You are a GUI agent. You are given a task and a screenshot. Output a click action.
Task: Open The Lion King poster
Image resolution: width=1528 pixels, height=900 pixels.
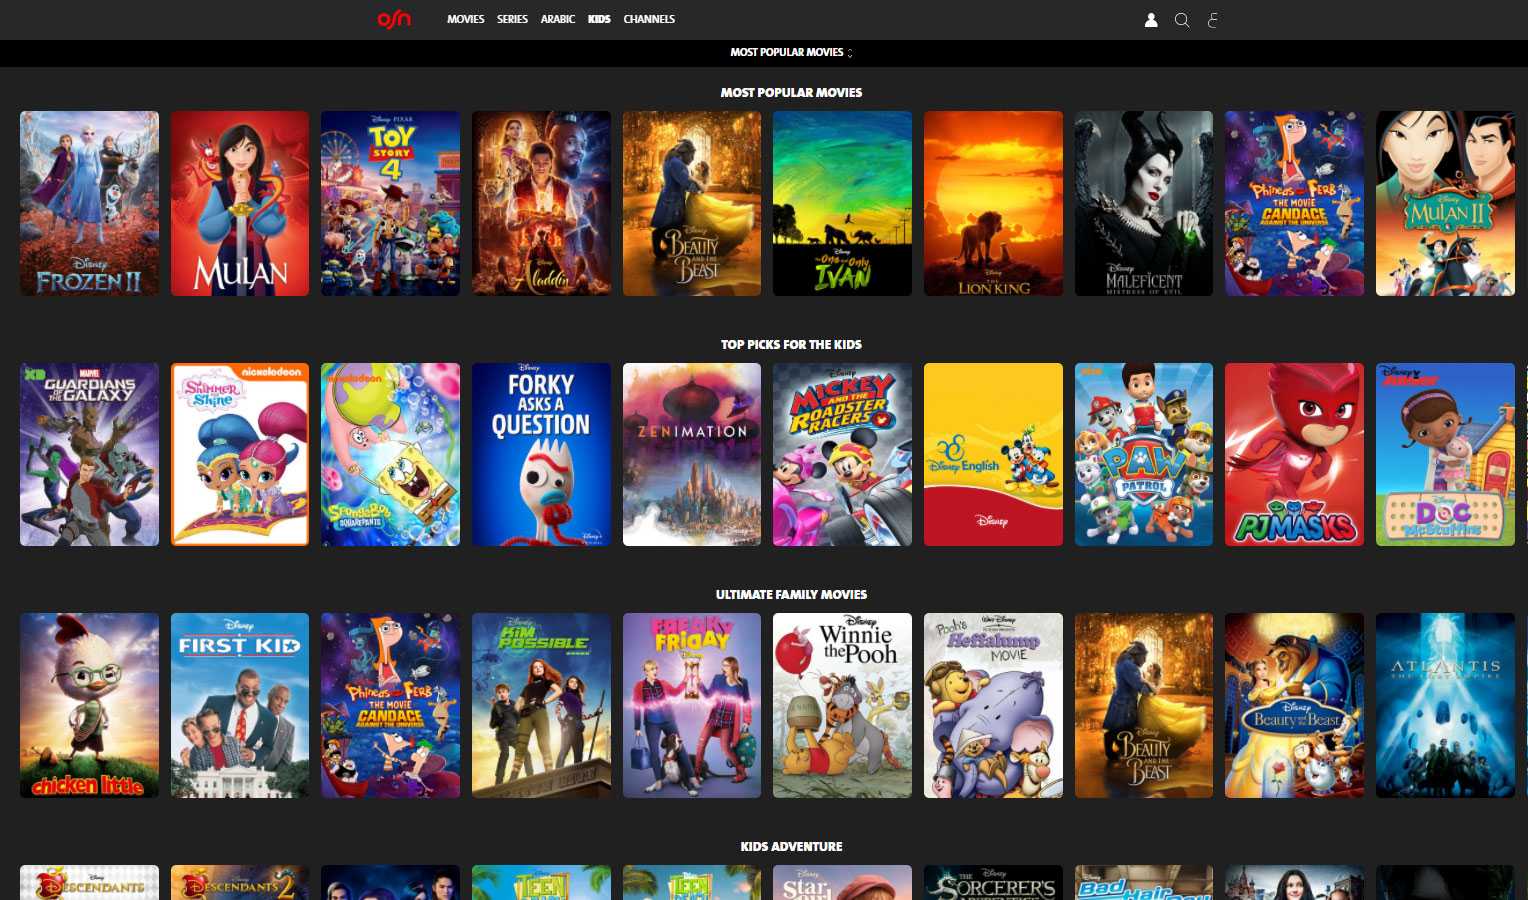[x=993, y=203]
